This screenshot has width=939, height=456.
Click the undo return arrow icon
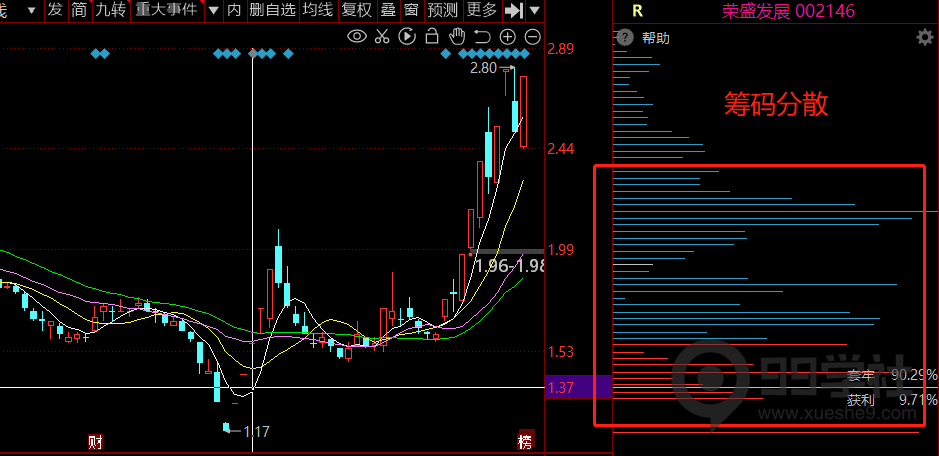pos(482,36)
